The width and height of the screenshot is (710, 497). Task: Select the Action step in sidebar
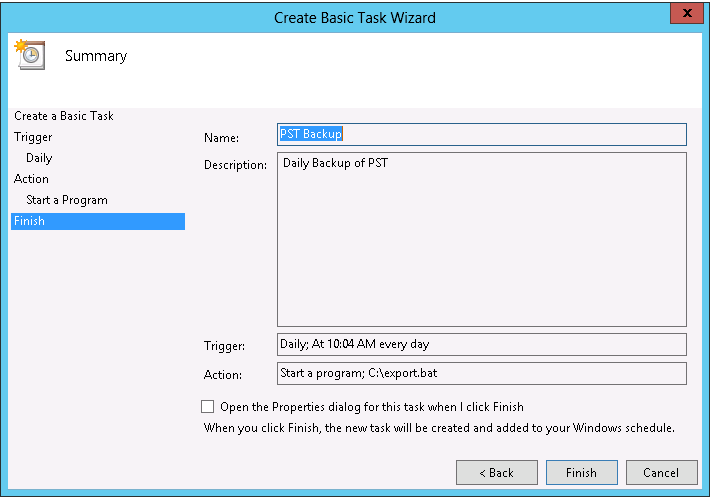(x=31, y=179)
